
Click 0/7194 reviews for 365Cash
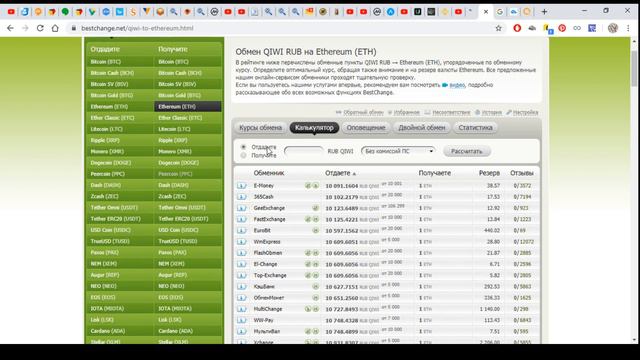pos(522,197)
